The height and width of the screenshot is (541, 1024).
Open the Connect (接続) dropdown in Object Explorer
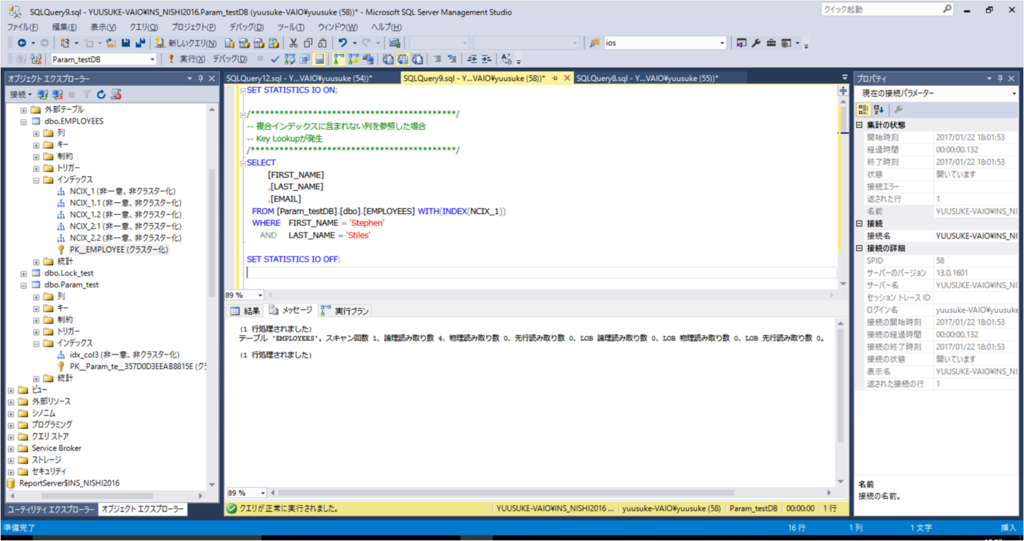(x=21, y=95)
